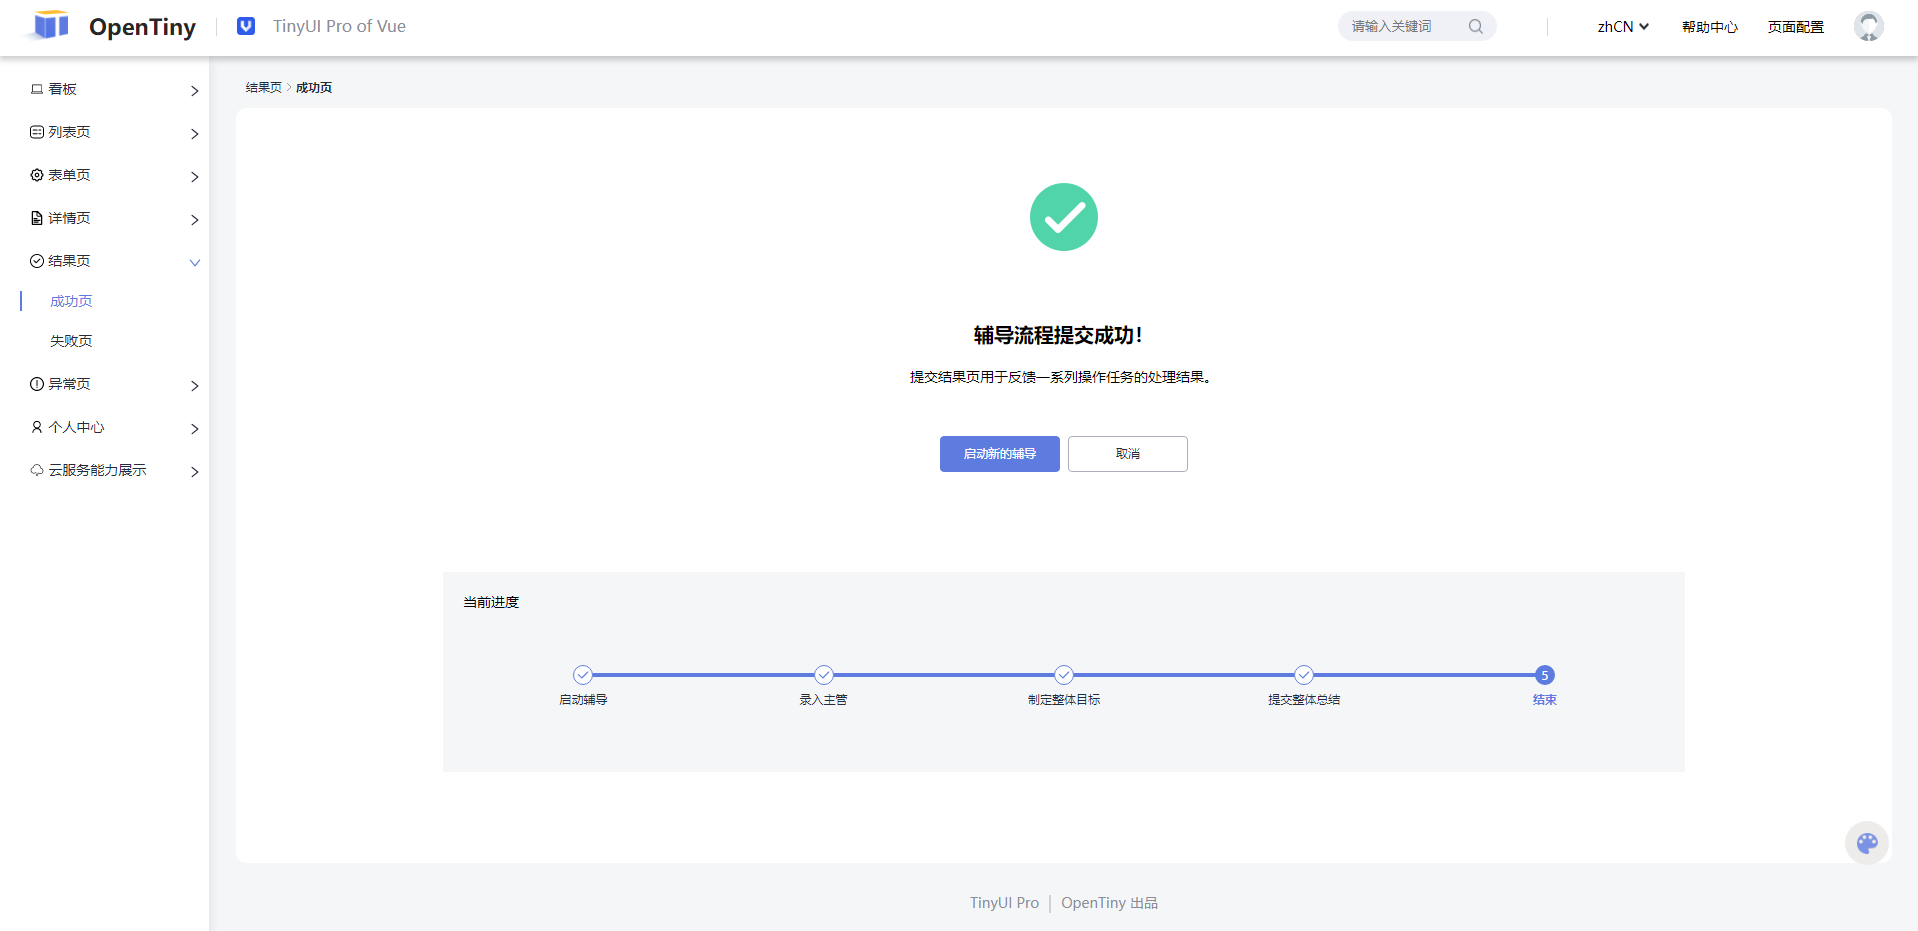Click the 列表页 list icon
1918x931 pixels.
click(x=37, y=132)
